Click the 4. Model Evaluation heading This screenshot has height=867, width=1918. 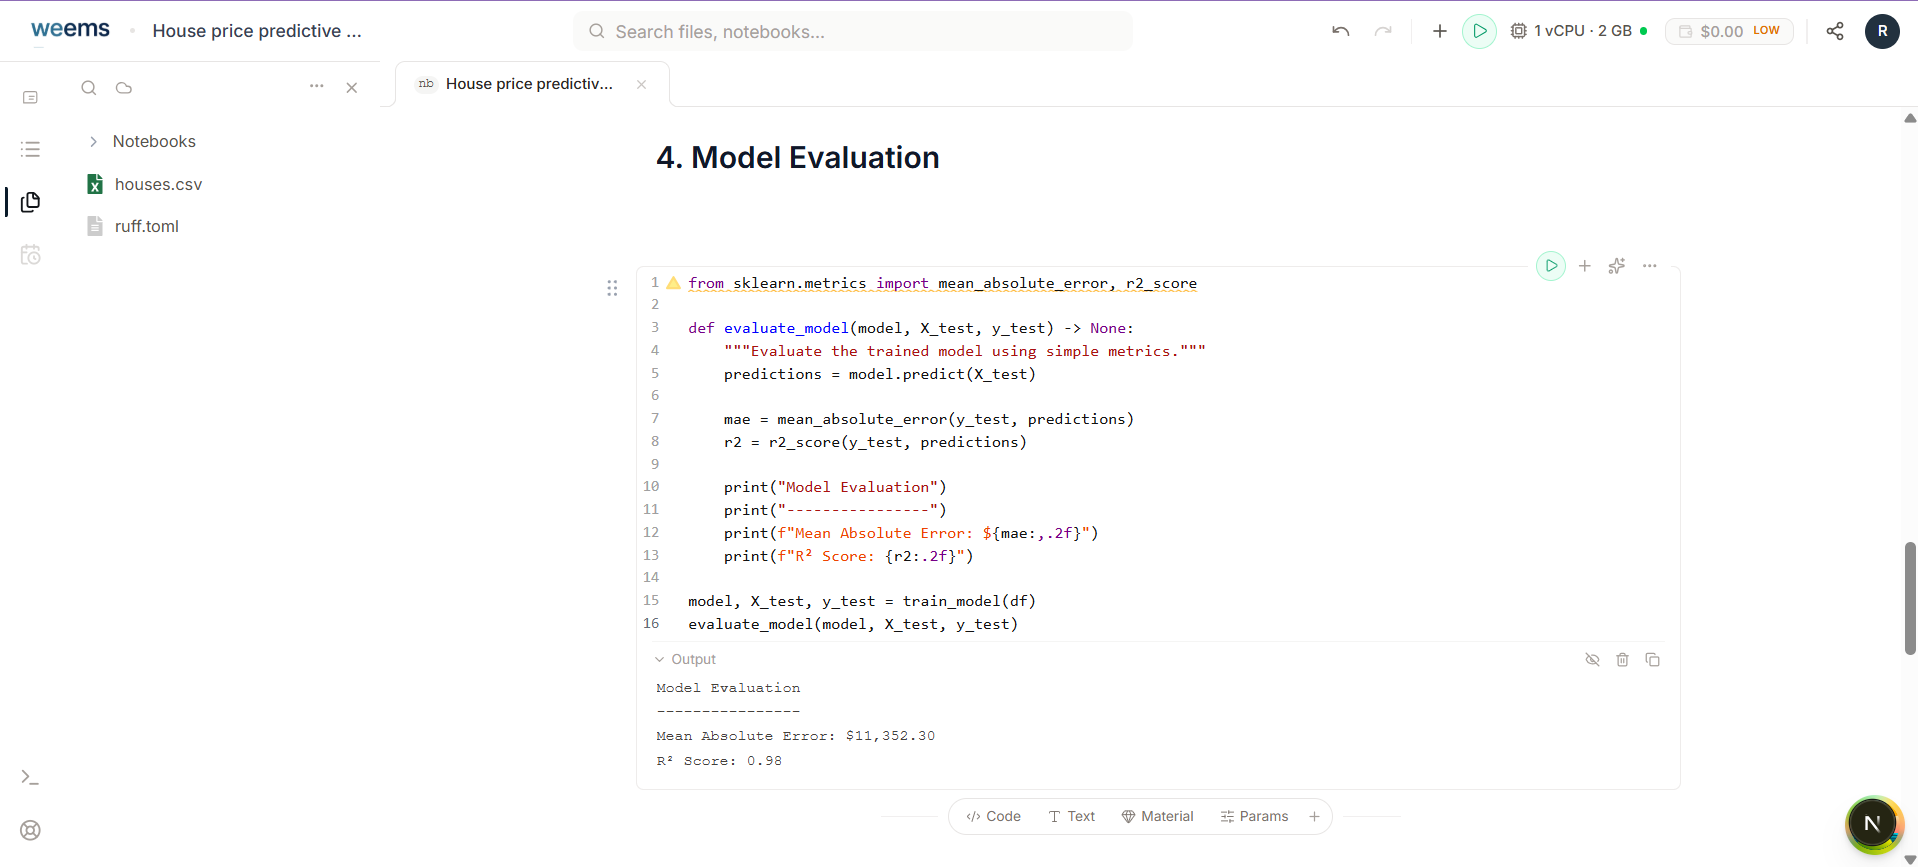pyautogui.click(x=797, y=157)
